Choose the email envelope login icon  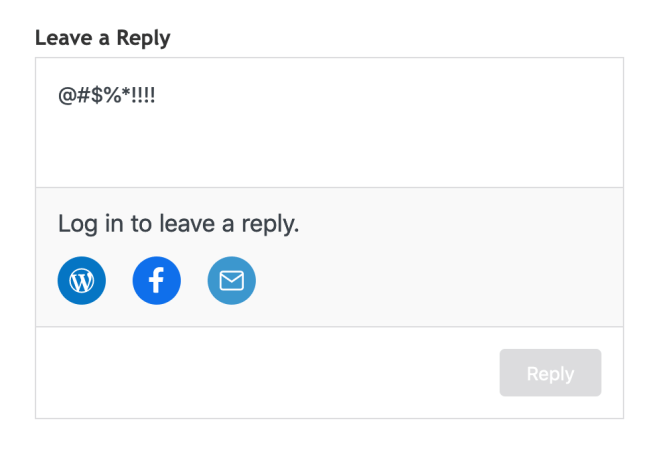click(x=232, y=281)
